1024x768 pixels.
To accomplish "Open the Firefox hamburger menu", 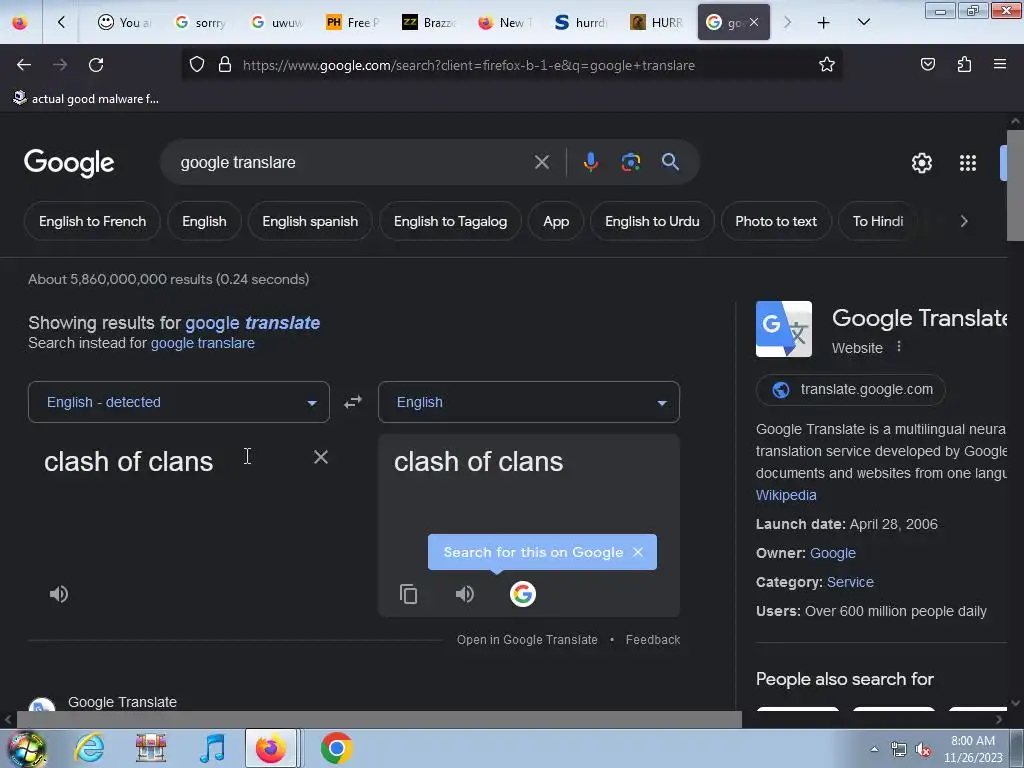I will 1000,64.
